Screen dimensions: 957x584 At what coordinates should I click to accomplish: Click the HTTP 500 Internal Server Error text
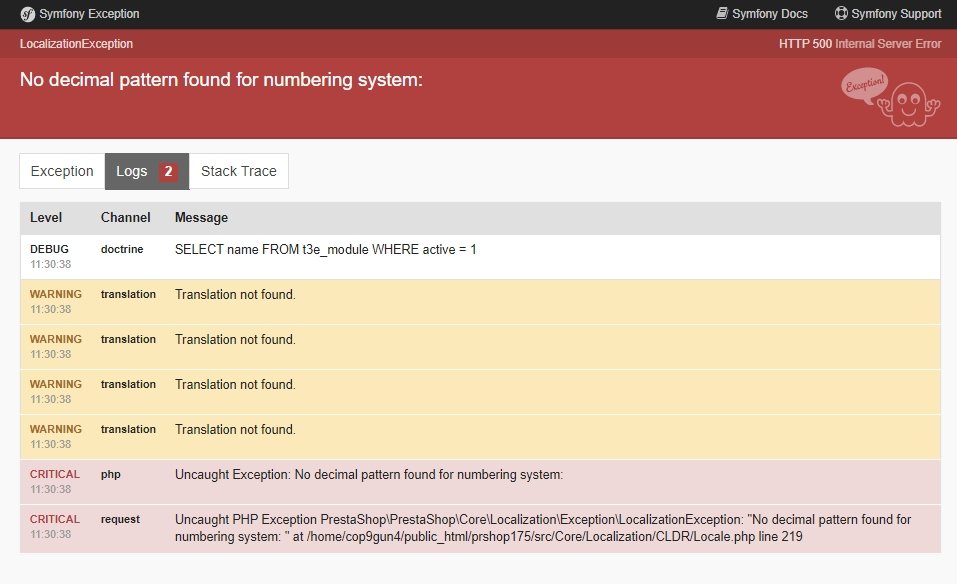pos(859,44)
